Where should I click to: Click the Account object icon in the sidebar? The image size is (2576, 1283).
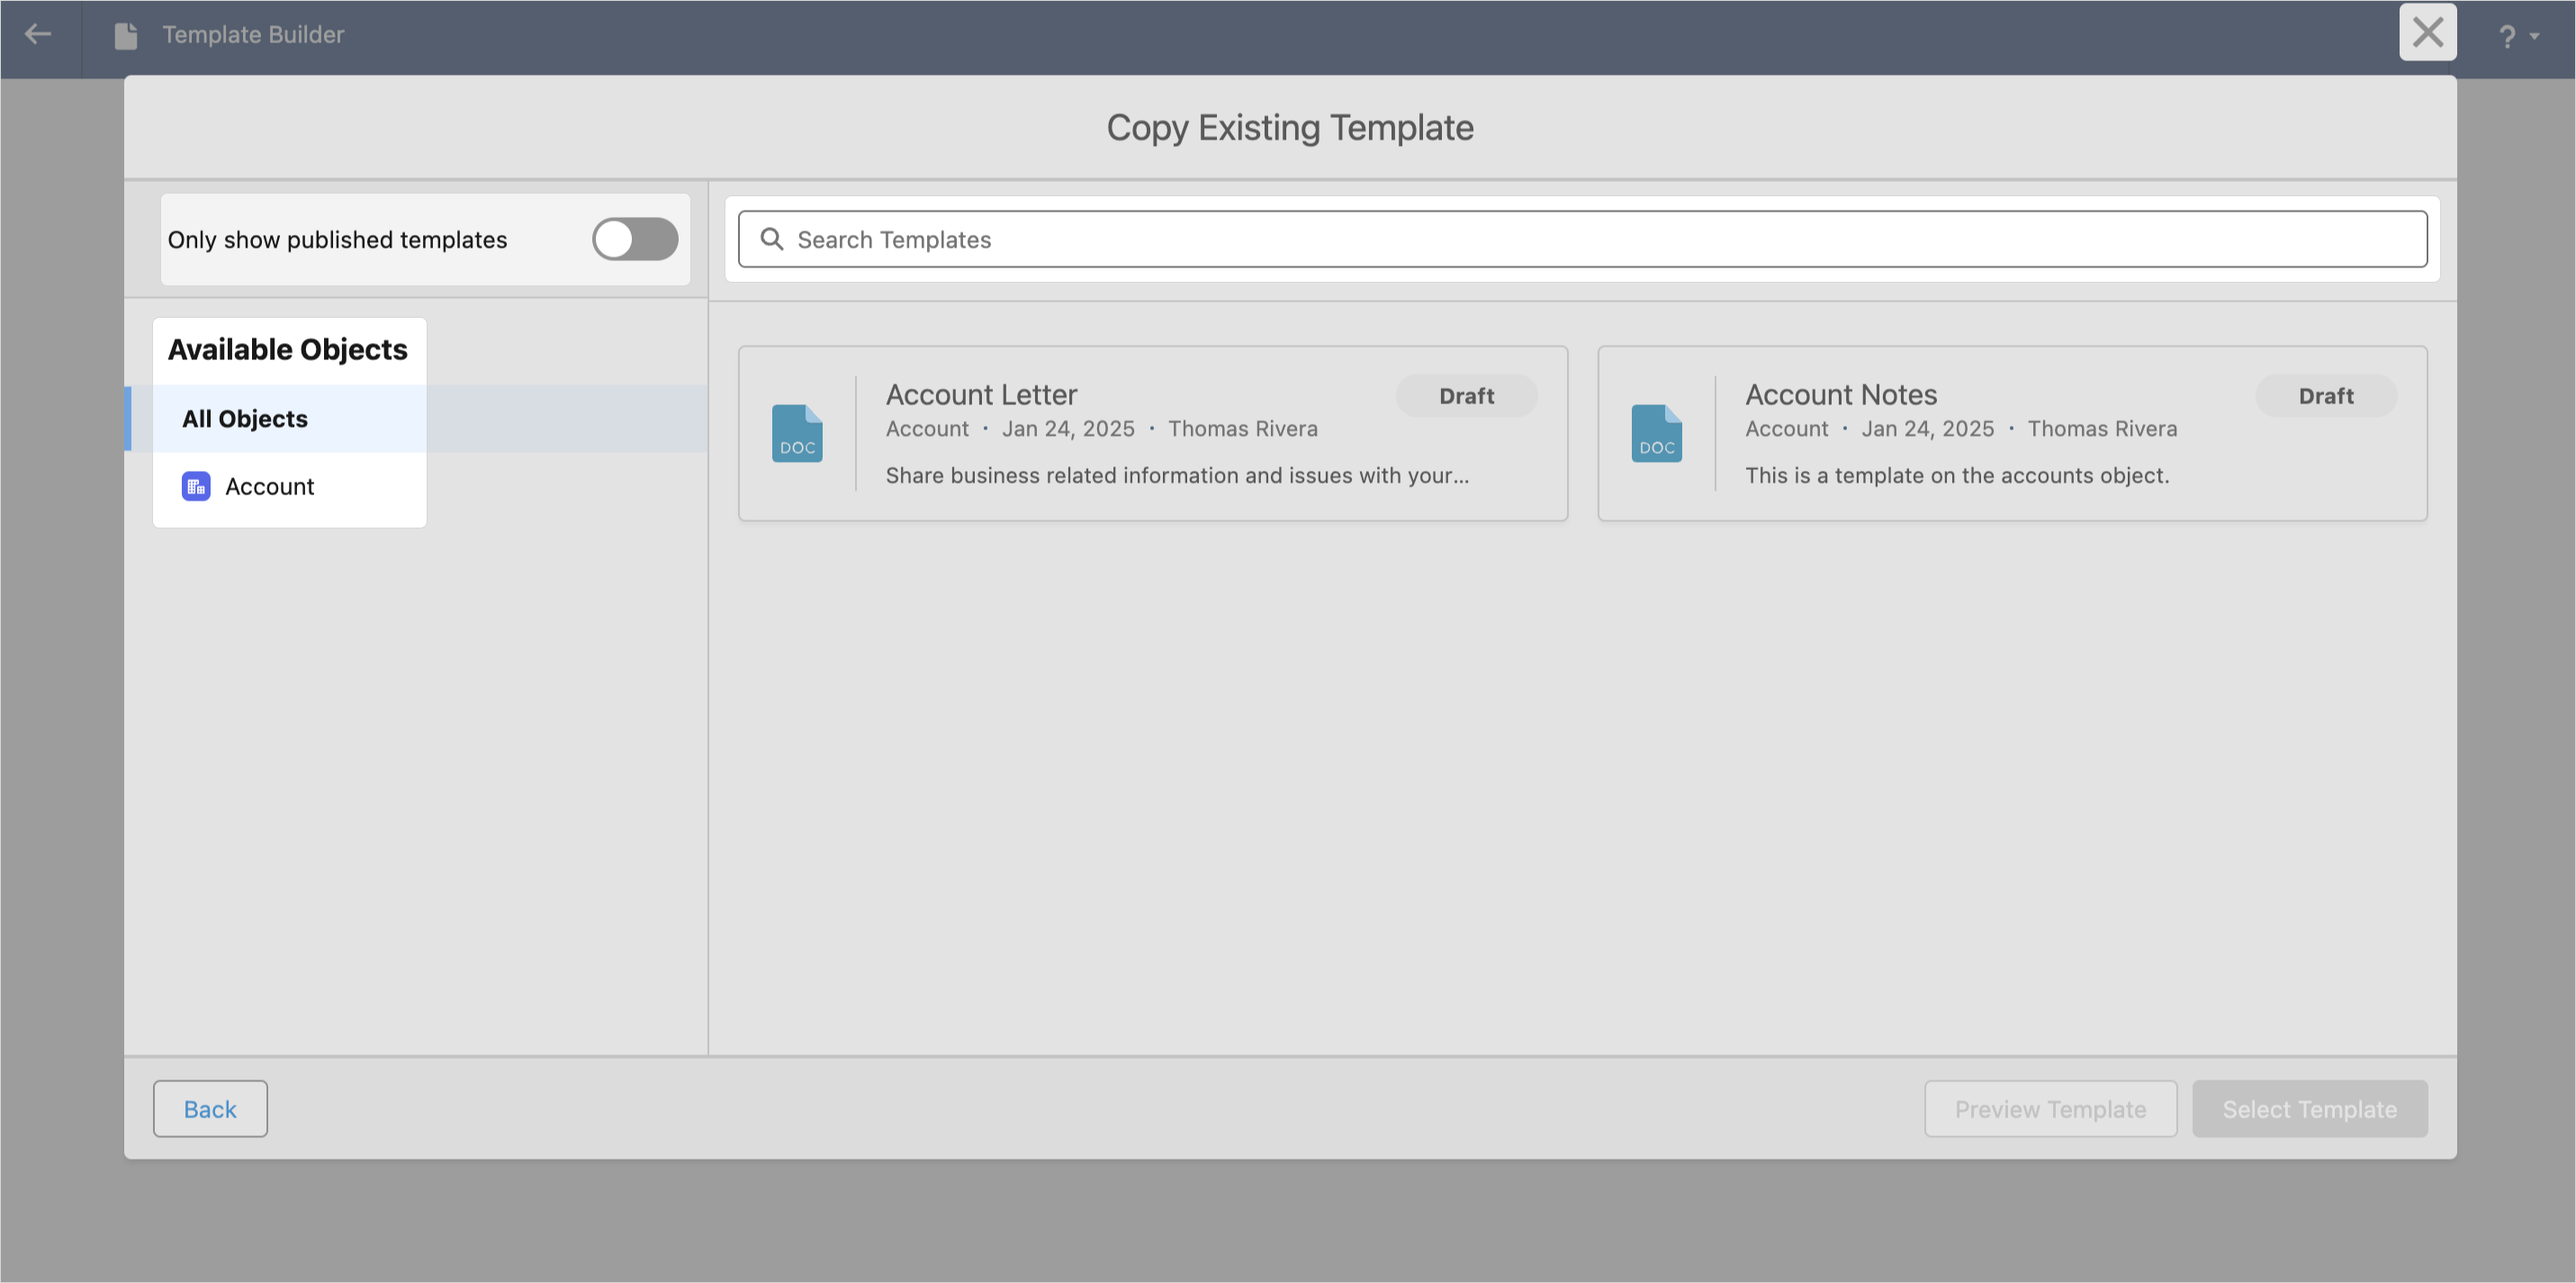click(x=195, y=486)
